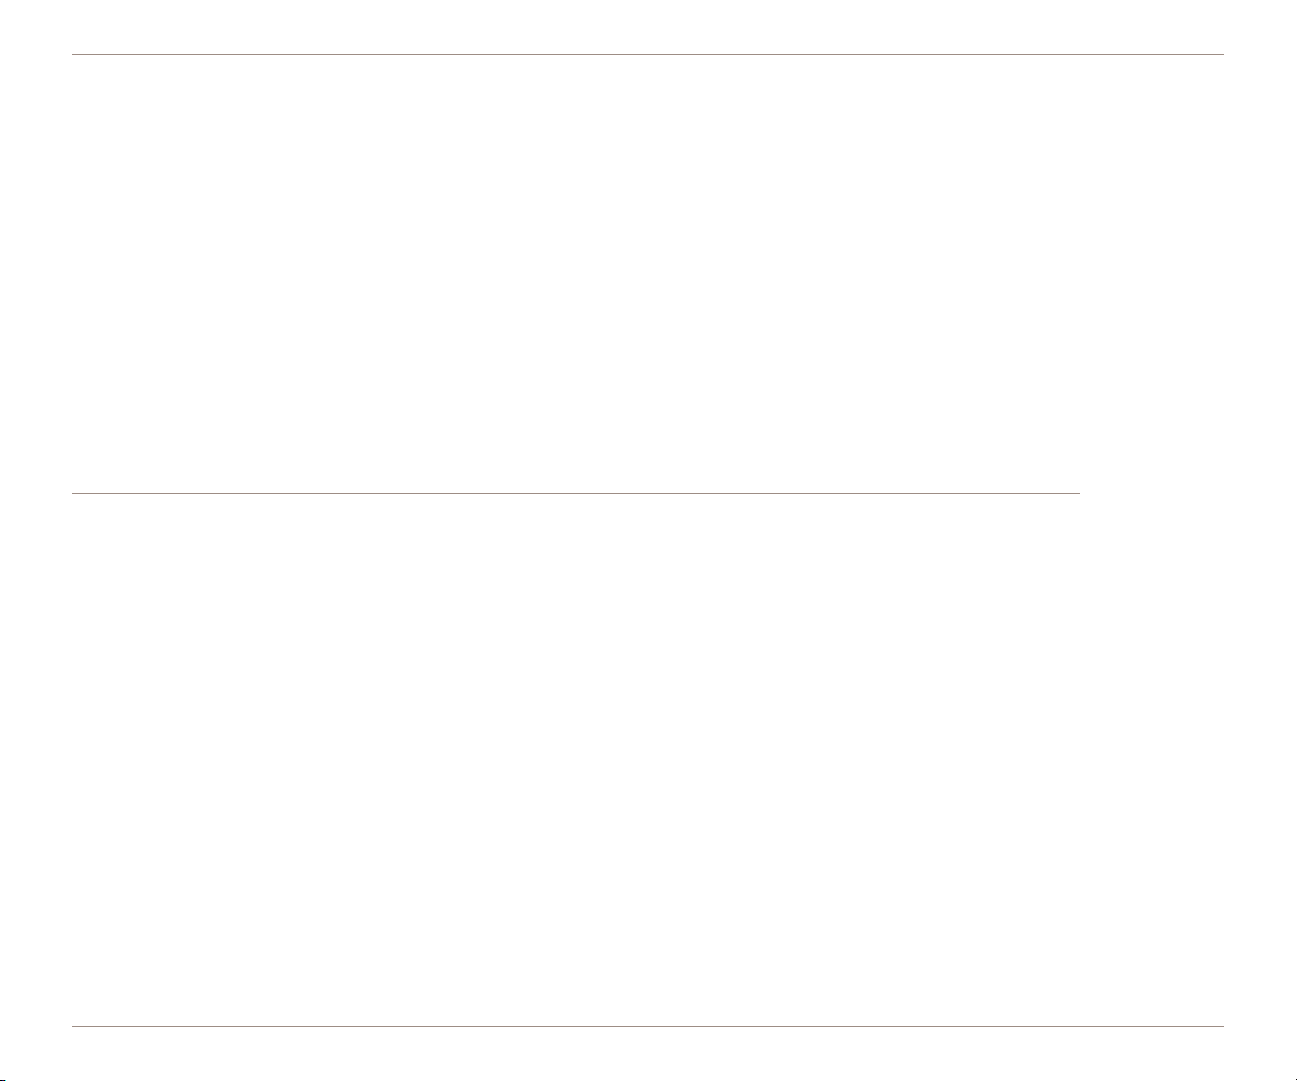Screen dimensions: 1297x1081
Task: Click the center of the bottom horizontal rule
Action: tap(648, 1026)
